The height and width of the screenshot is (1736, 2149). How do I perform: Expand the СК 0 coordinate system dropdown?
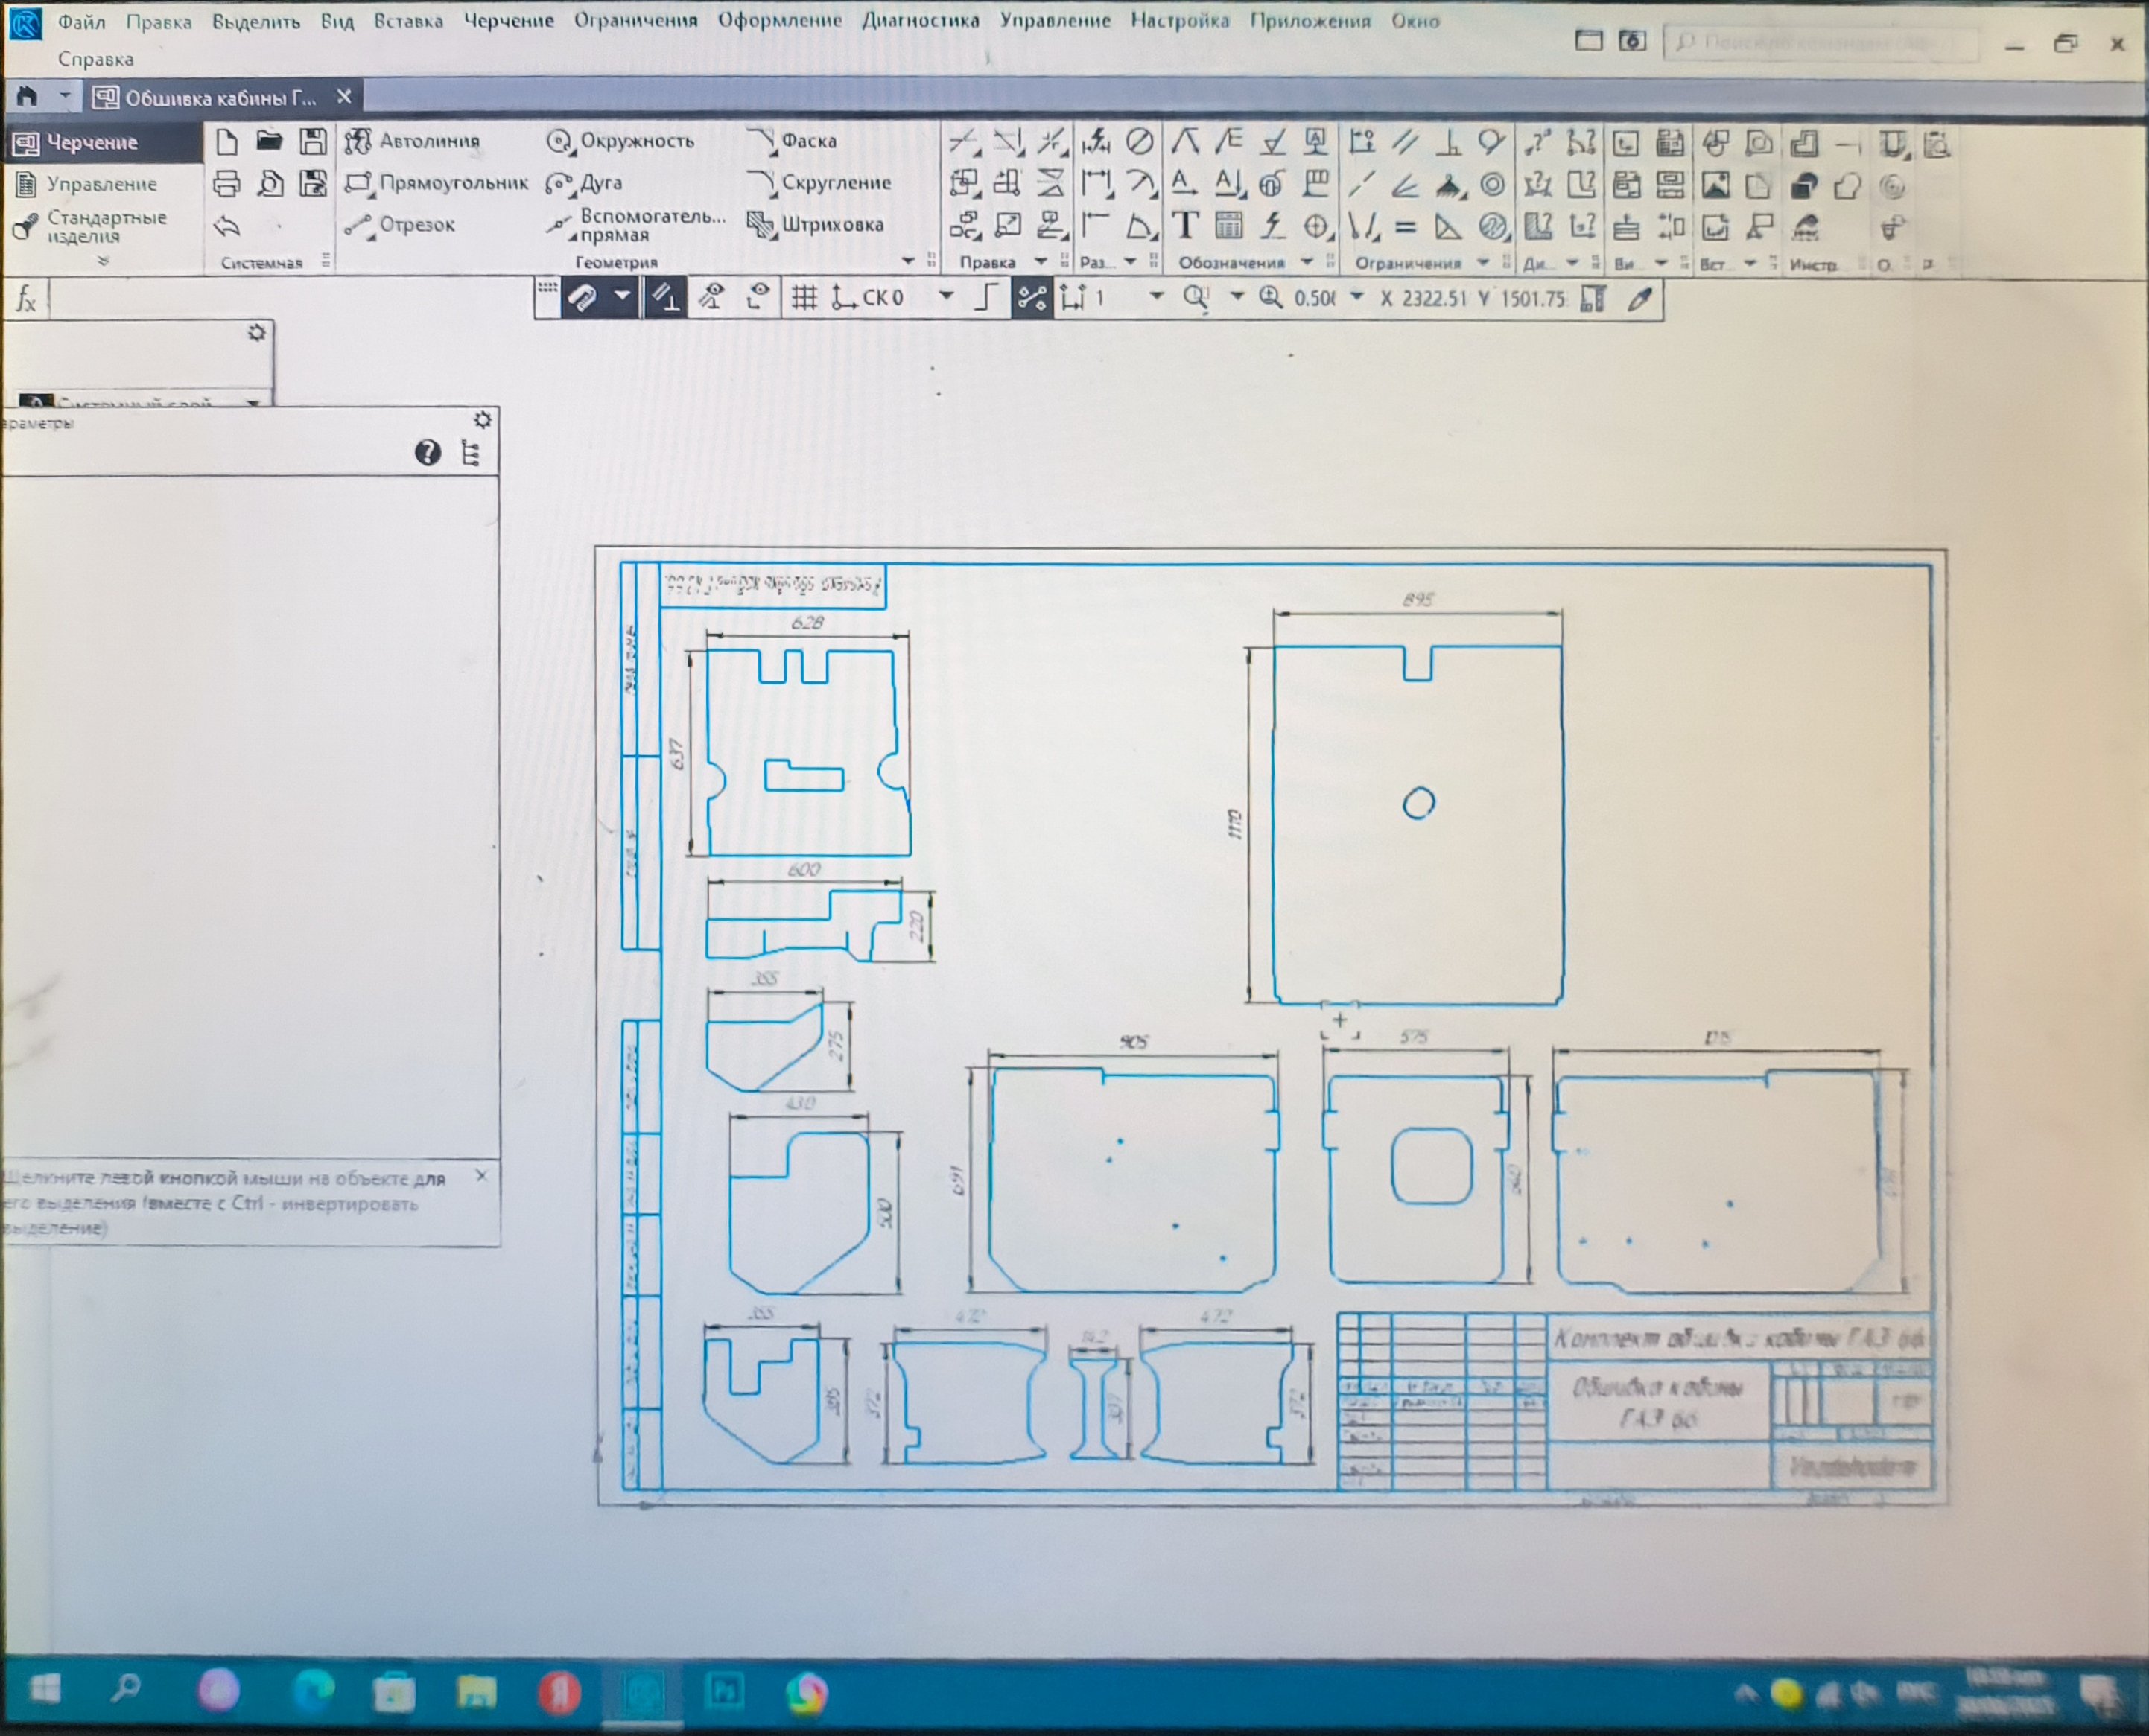[946, 297]
